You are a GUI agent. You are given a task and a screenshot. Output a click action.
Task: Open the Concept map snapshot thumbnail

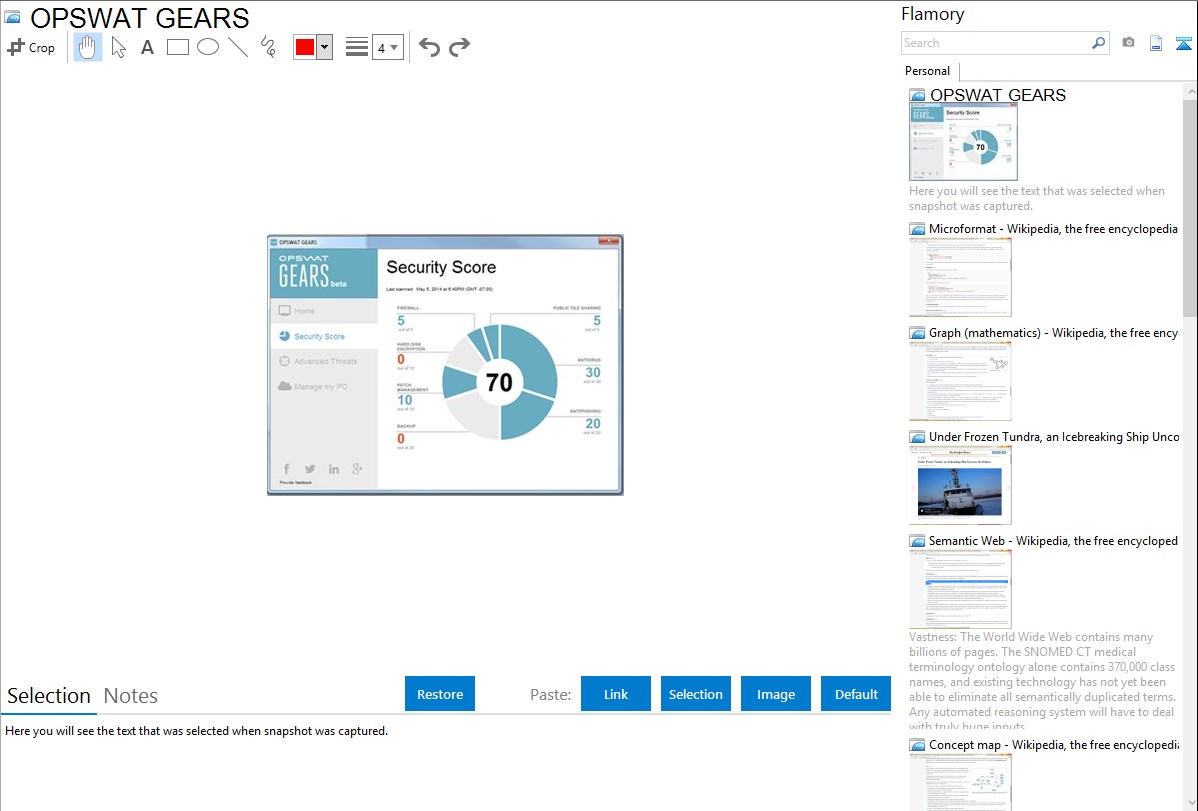point(960,782)
